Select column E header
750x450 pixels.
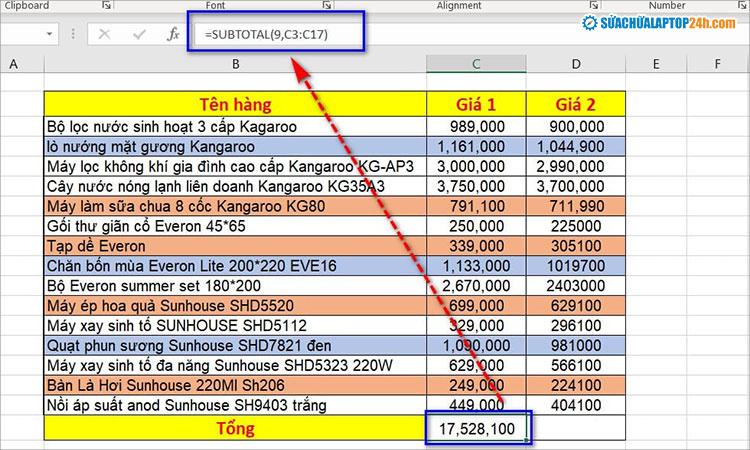tap(656, 64)
